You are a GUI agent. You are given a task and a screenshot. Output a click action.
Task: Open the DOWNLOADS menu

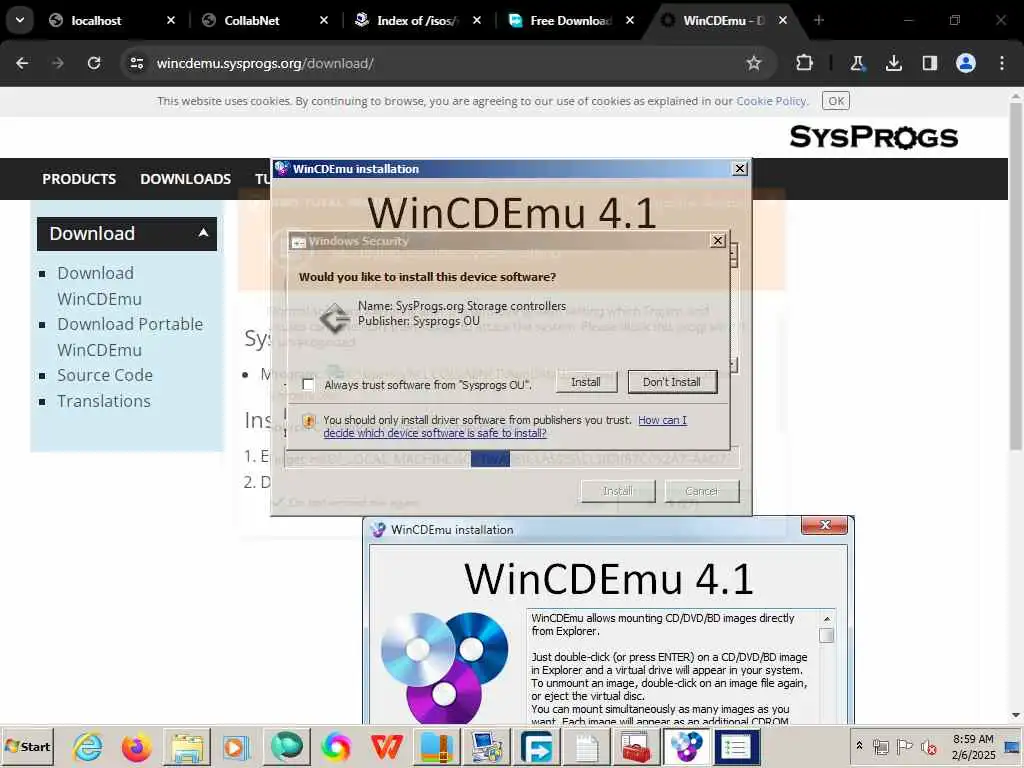185,179
